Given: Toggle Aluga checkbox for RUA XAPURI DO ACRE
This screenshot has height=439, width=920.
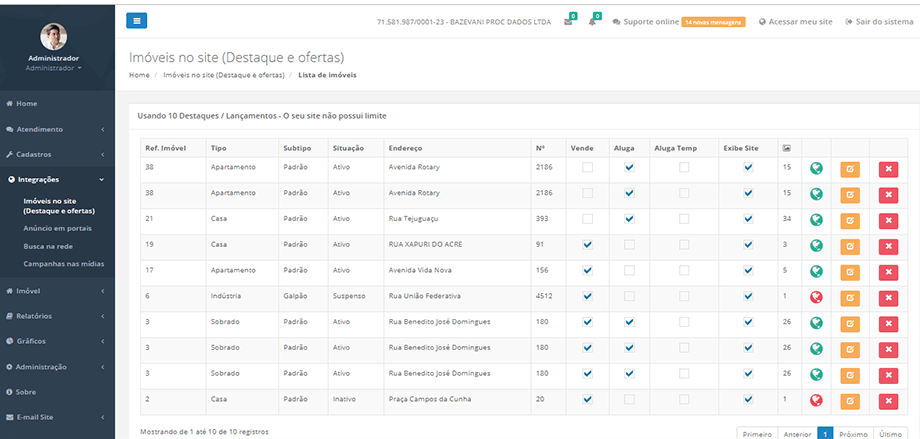Looking at the screenshot, I should click(629, 245).
